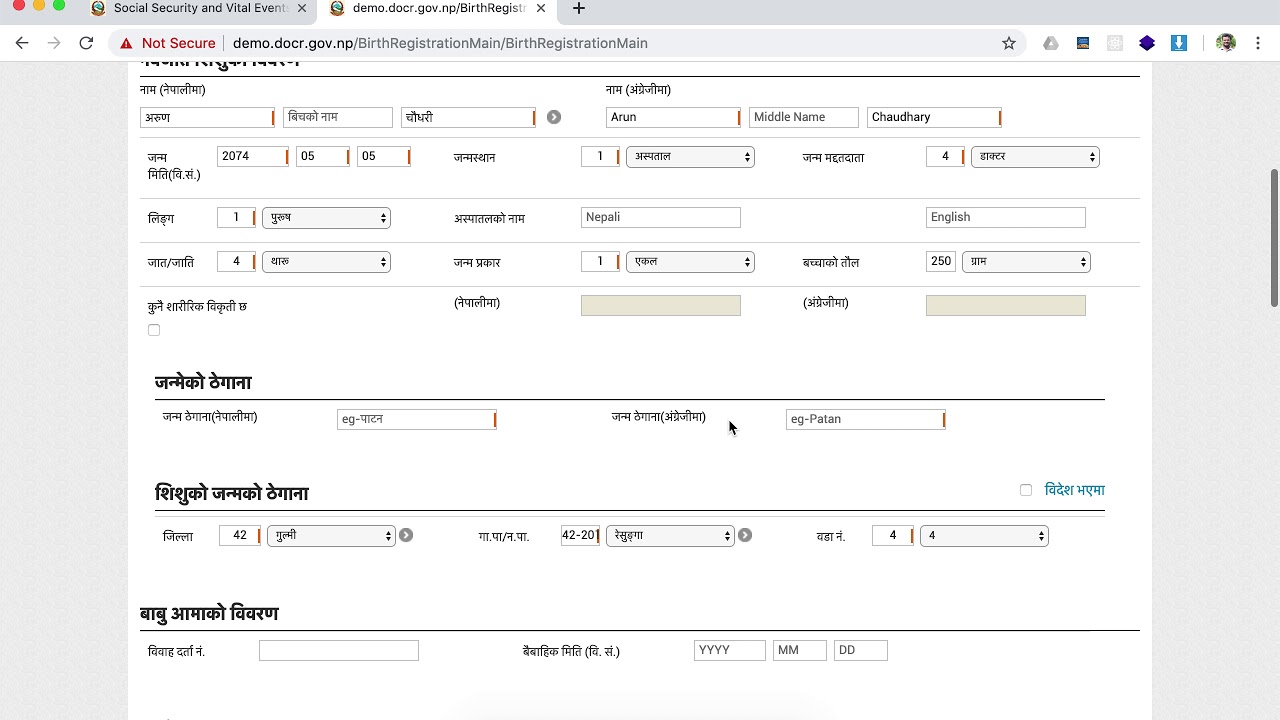1280x720 pixels.
Task: Click the dark blue diamond extension icon
Action: 1147,43
